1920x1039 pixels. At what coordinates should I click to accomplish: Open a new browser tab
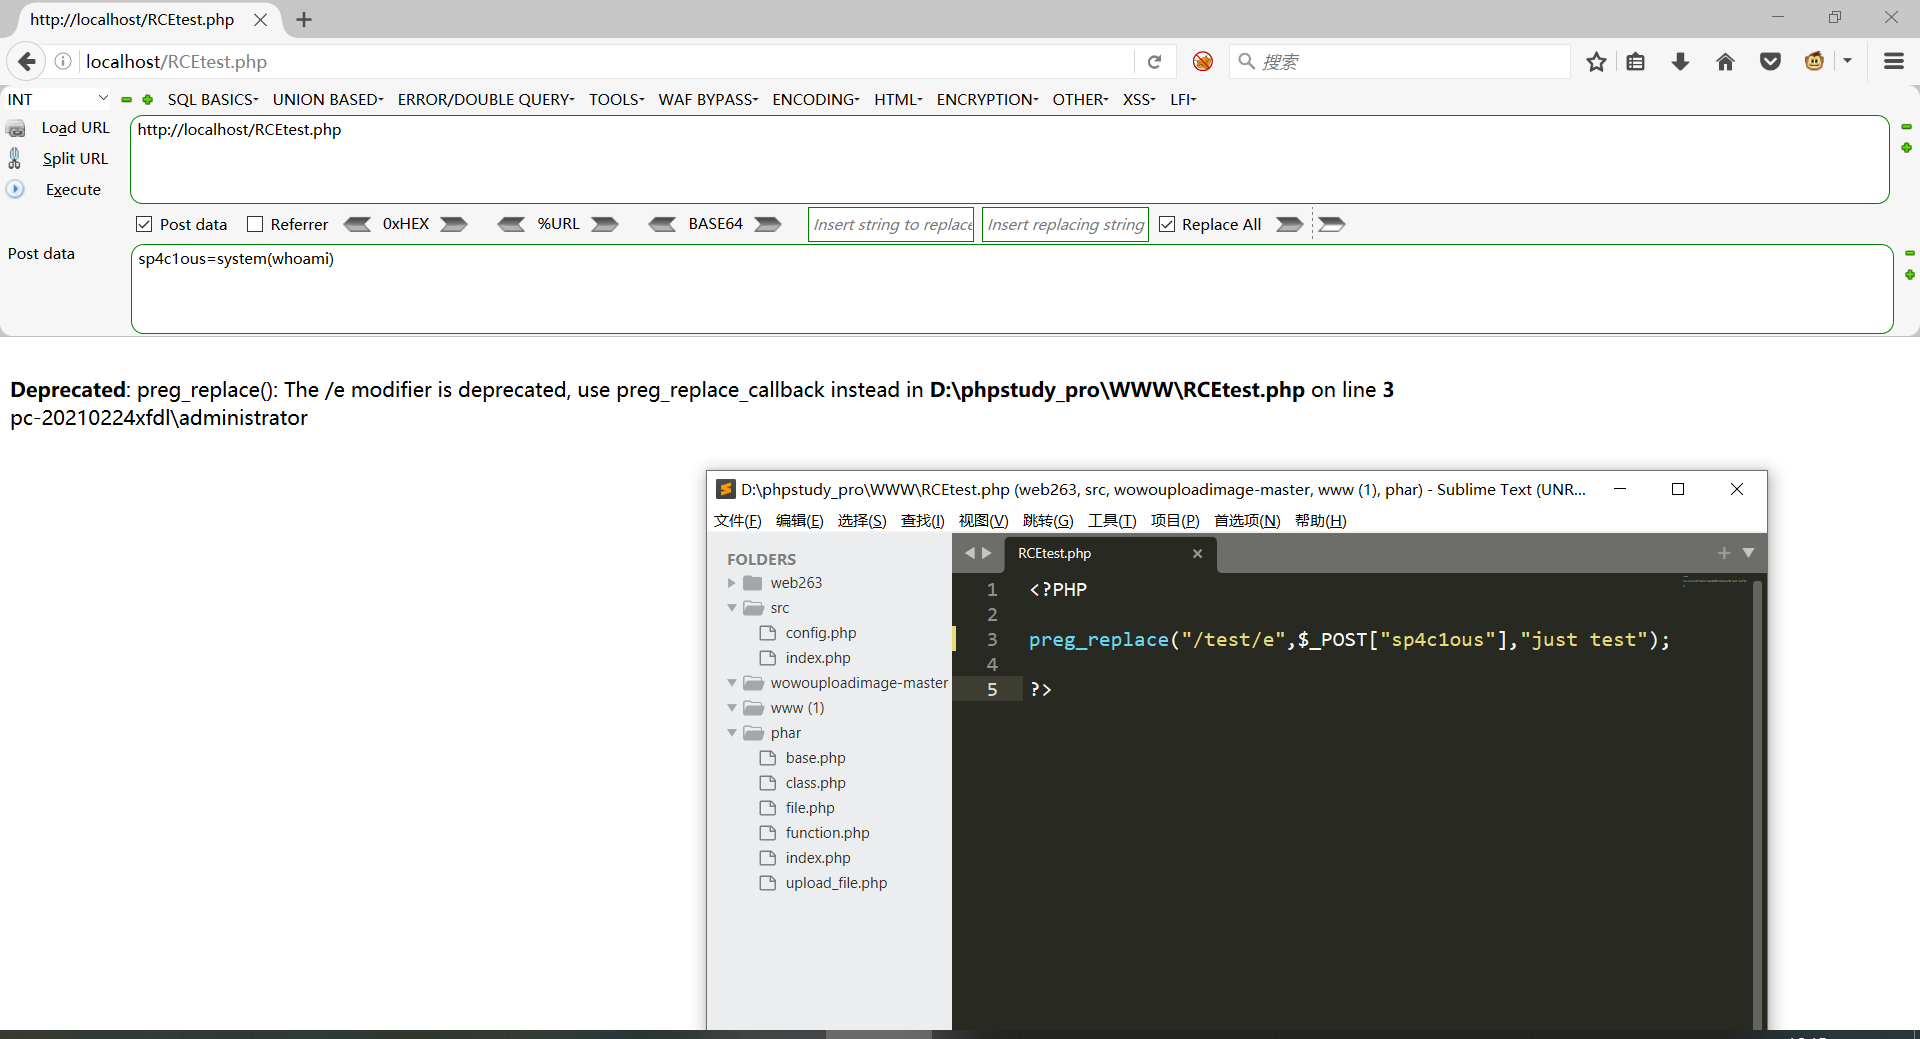click(304, 20)
